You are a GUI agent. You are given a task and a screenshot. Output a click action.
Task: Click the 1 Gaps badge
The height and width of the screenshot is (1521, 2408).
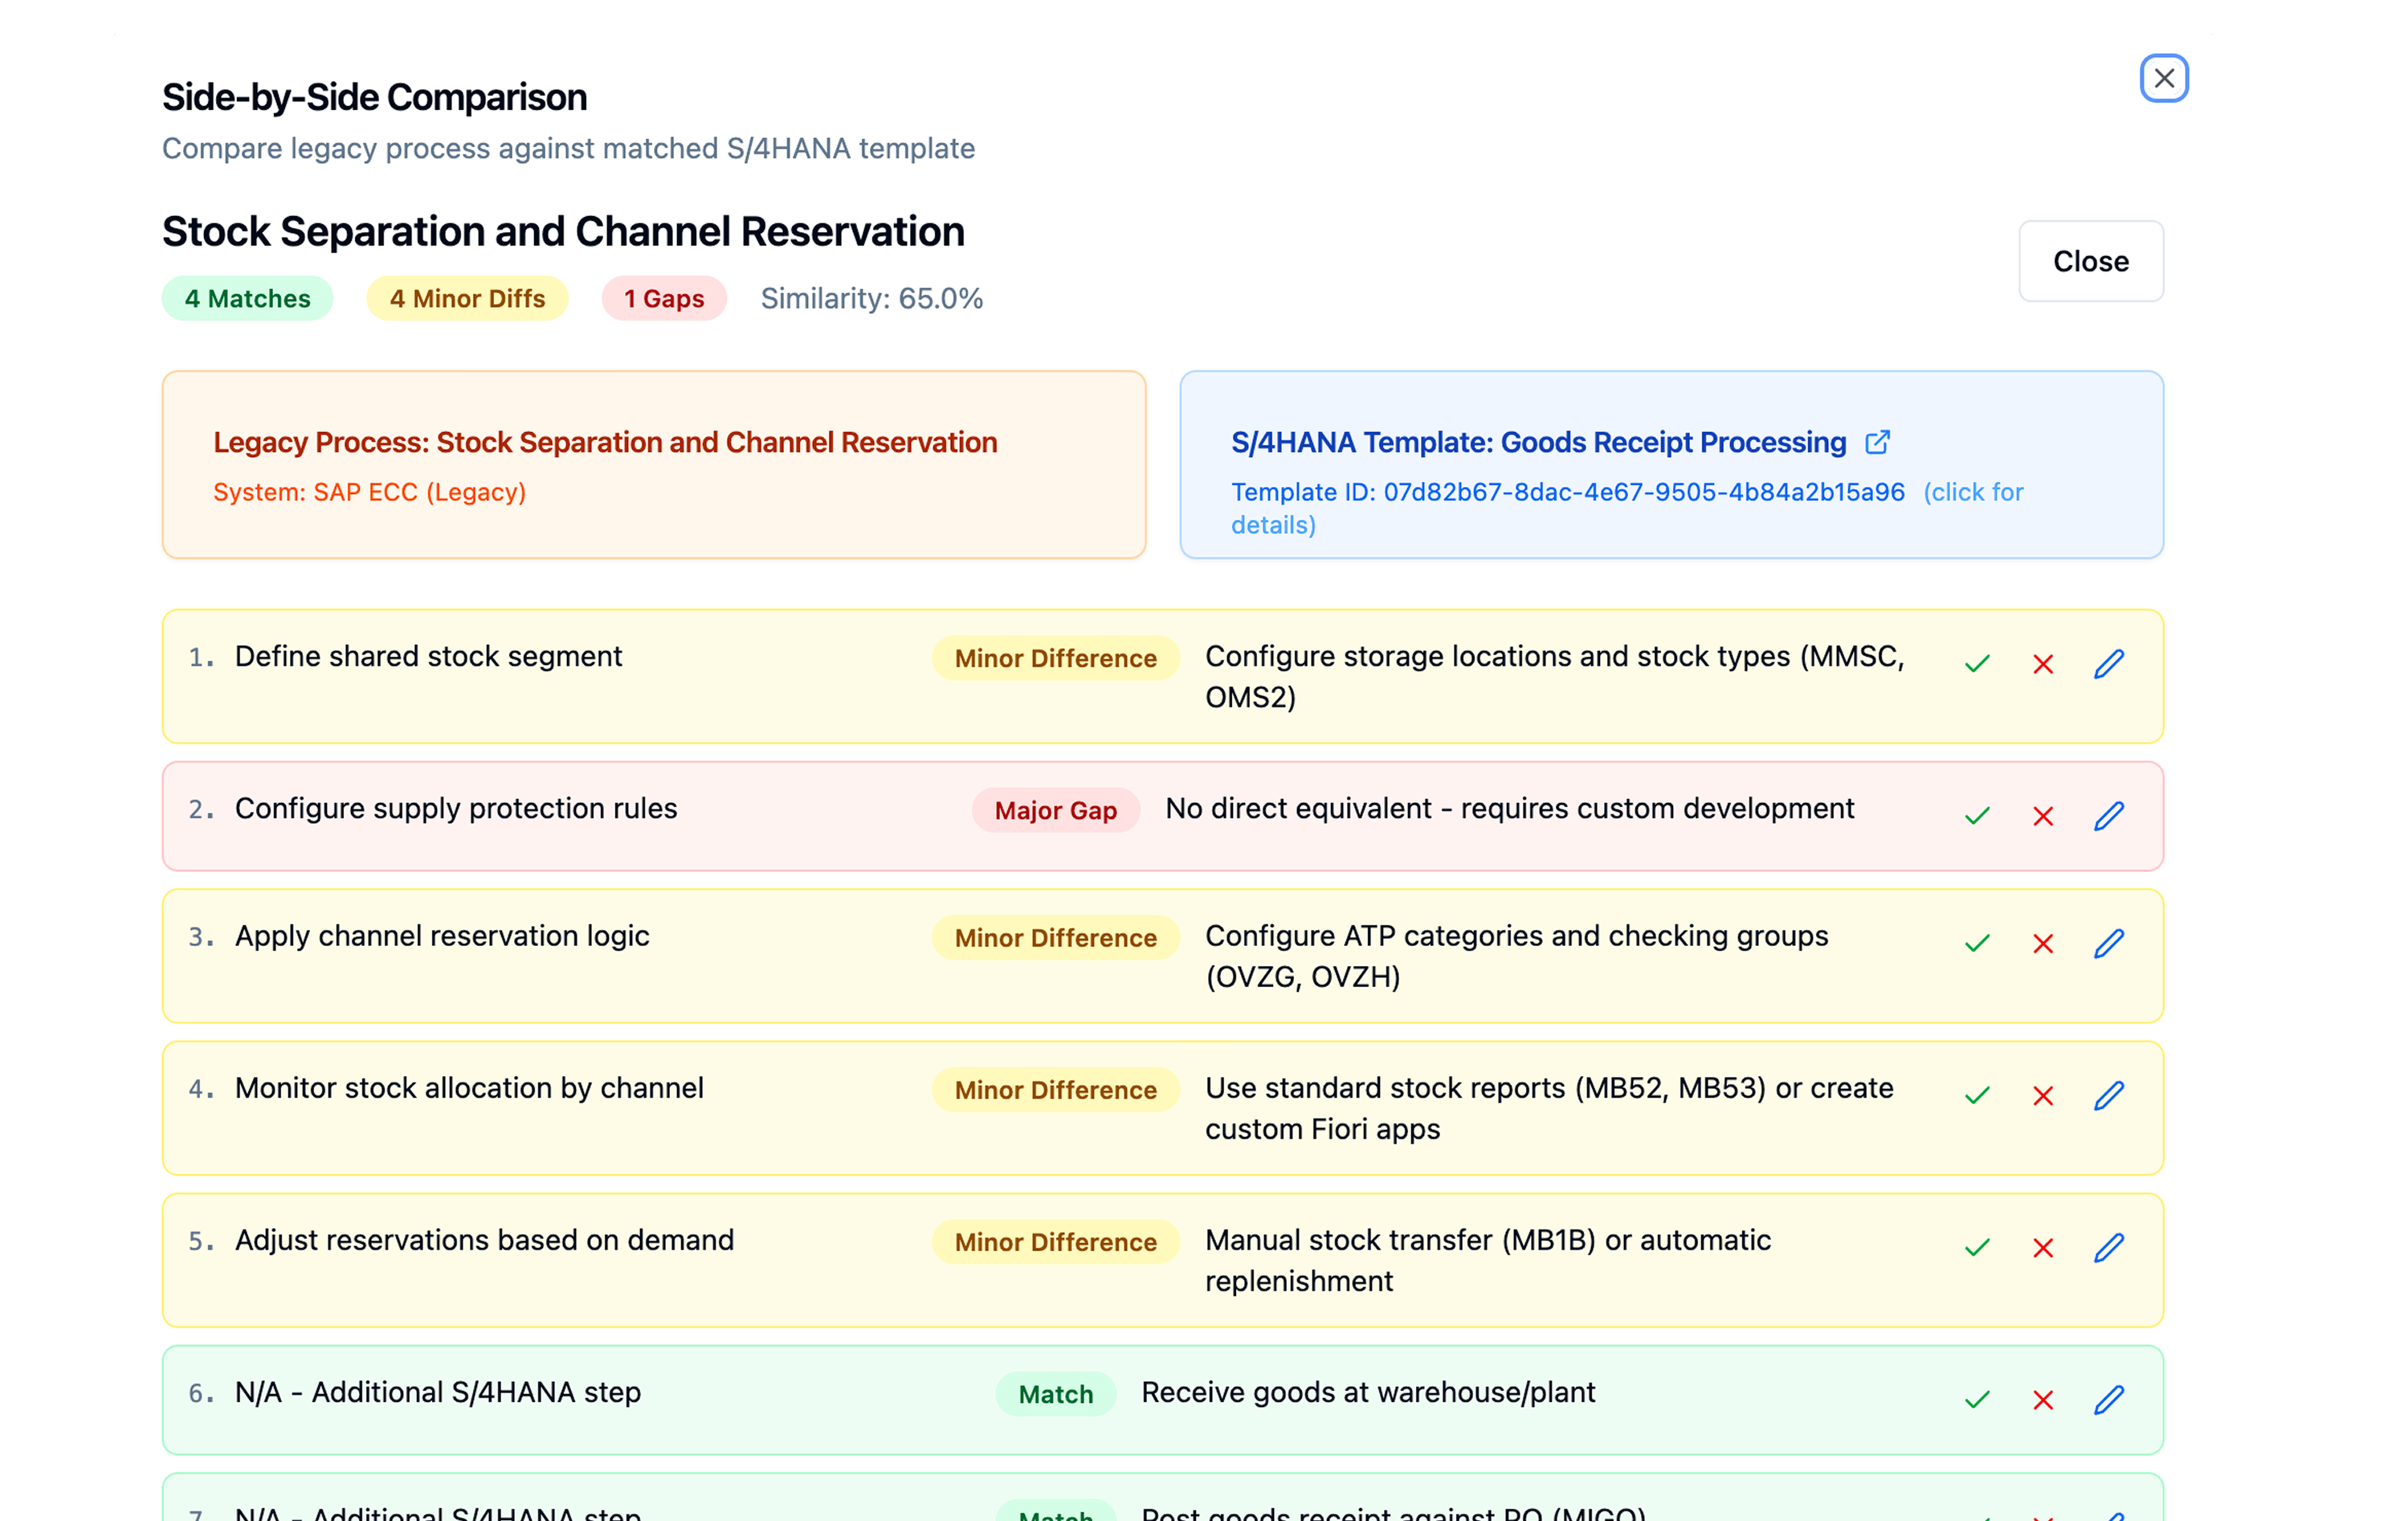[x=664, y=298]
